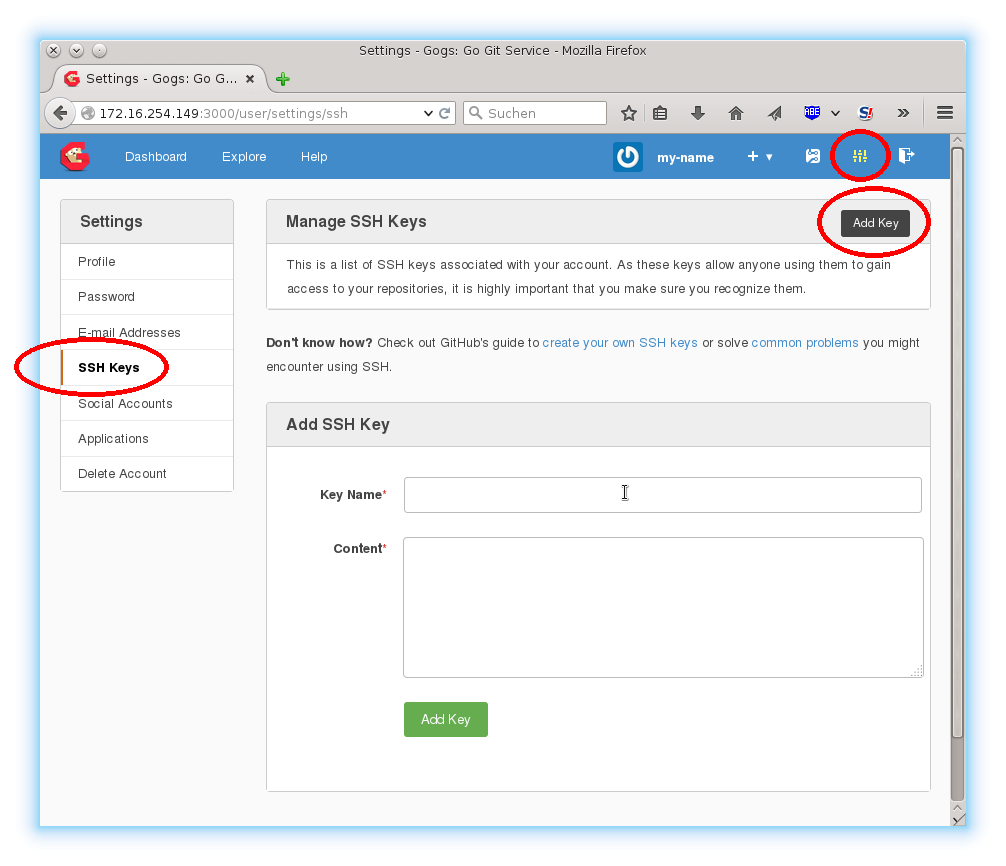Sign out using the door icon
The height and width of the screenshot is (866, 1006).
[x=906, y=156]
